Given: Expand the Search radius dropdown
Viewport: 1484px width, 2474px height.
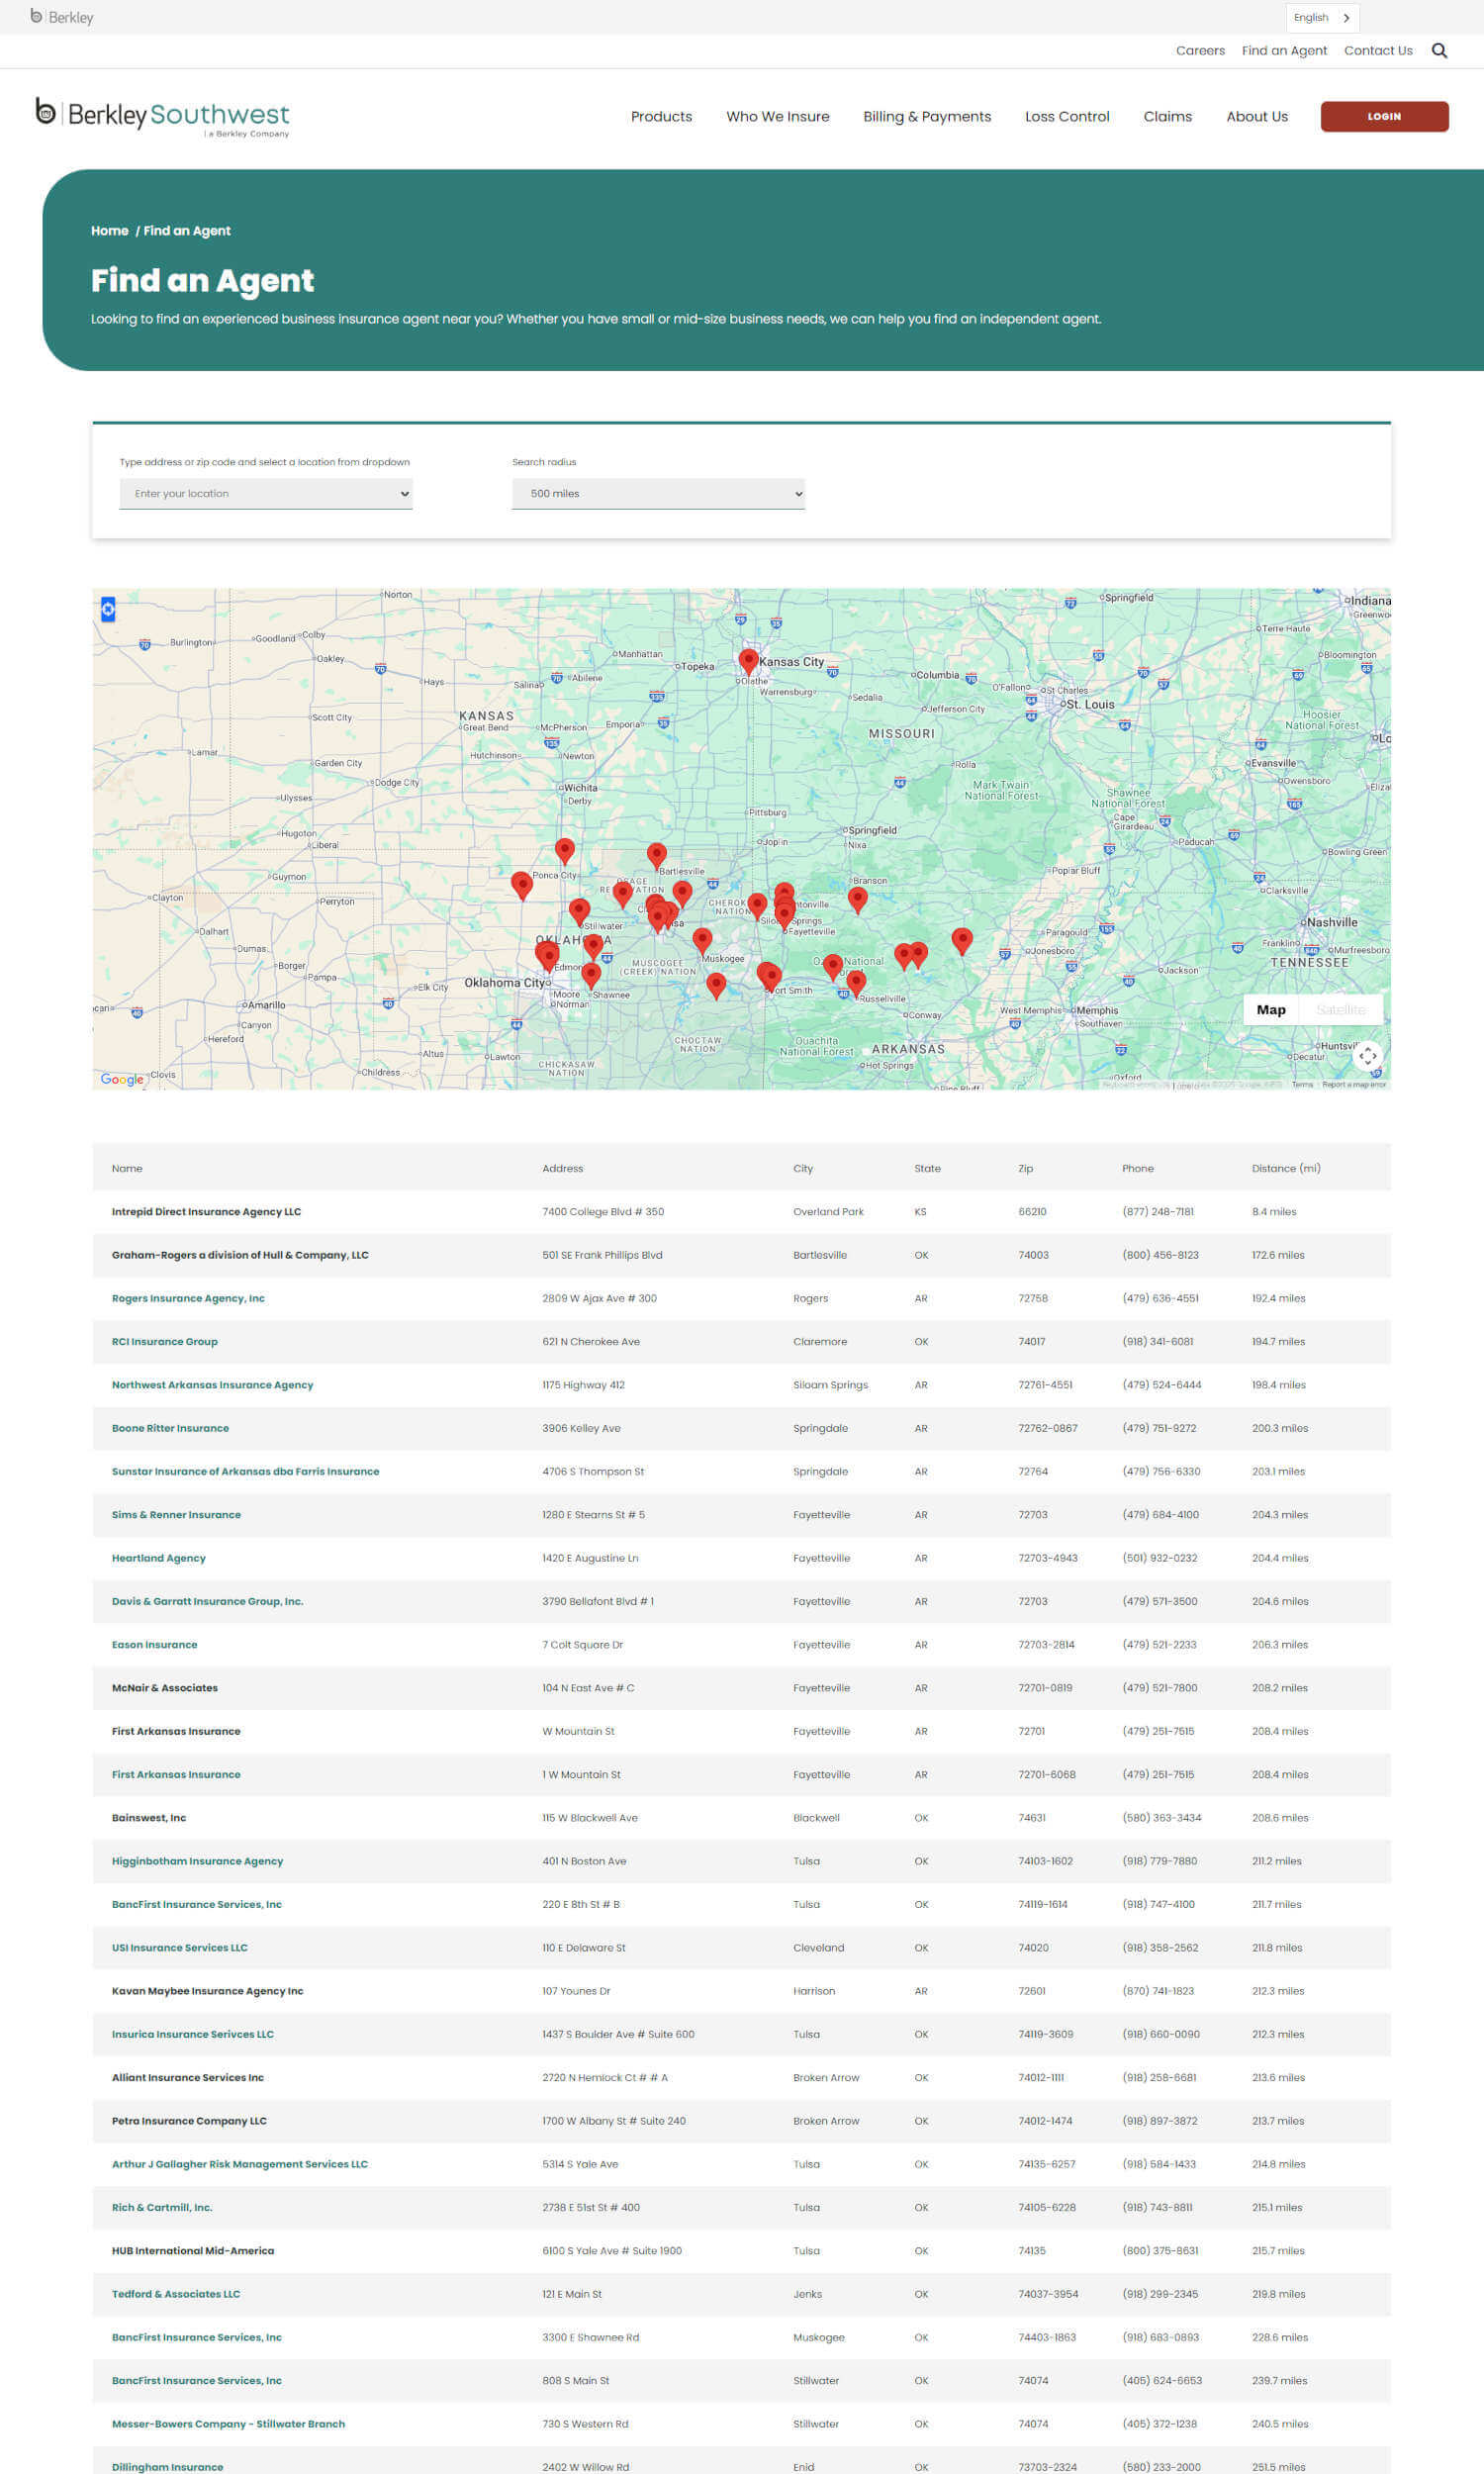Looking at the screenshot, I should (658, 493).
